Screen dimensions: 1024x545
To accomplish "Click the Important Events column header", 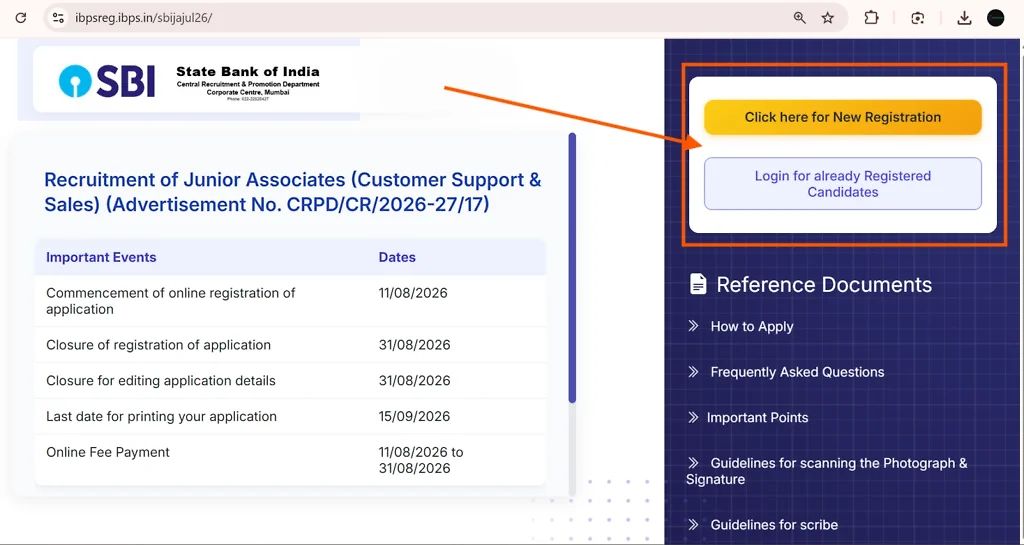I will point(101,257).
